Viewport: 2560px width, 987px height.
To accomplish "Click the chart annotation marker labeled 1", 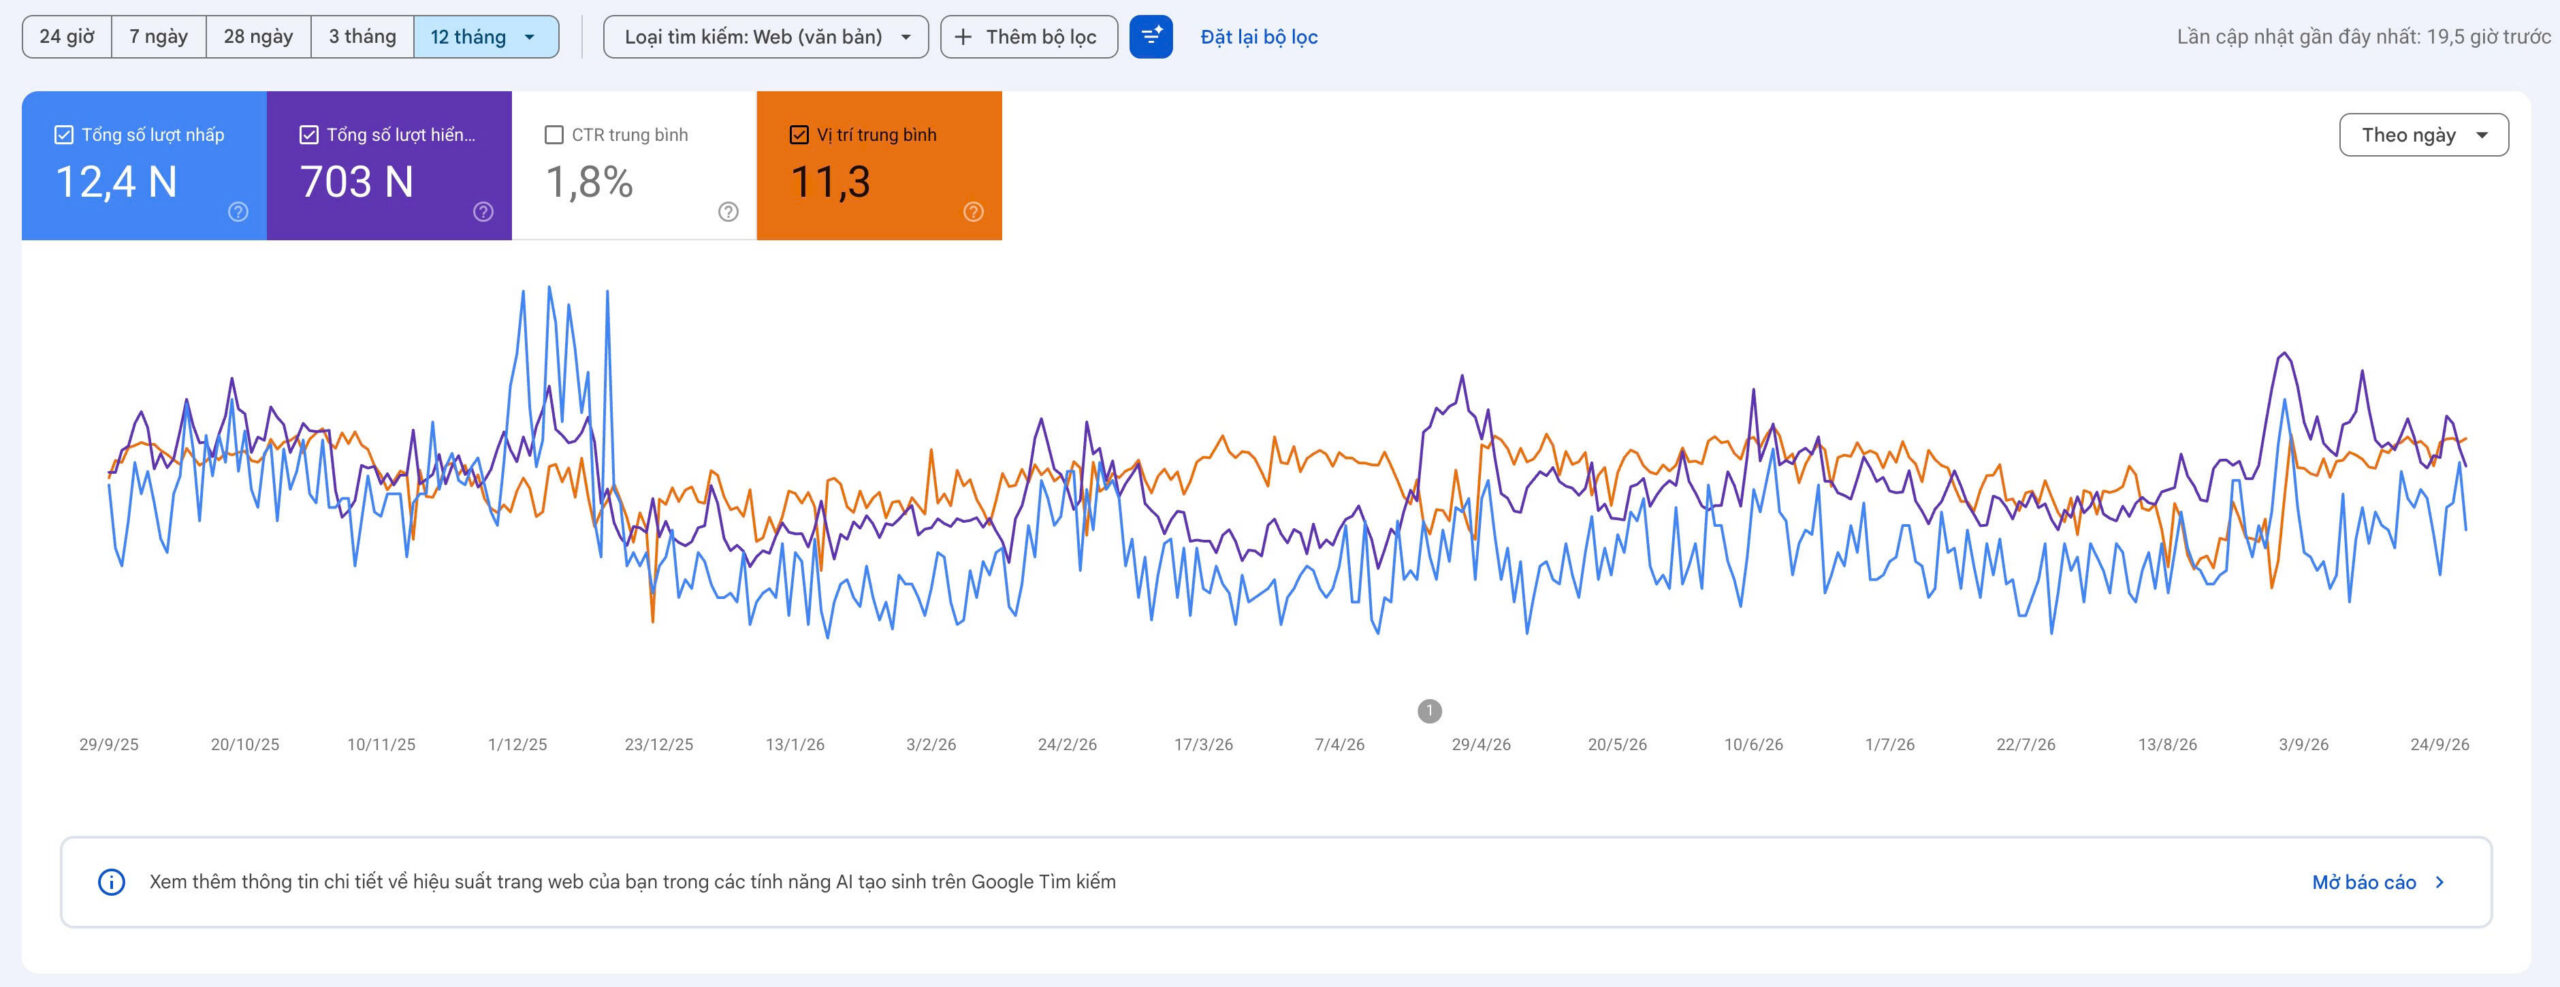I will pos(1430,711).
